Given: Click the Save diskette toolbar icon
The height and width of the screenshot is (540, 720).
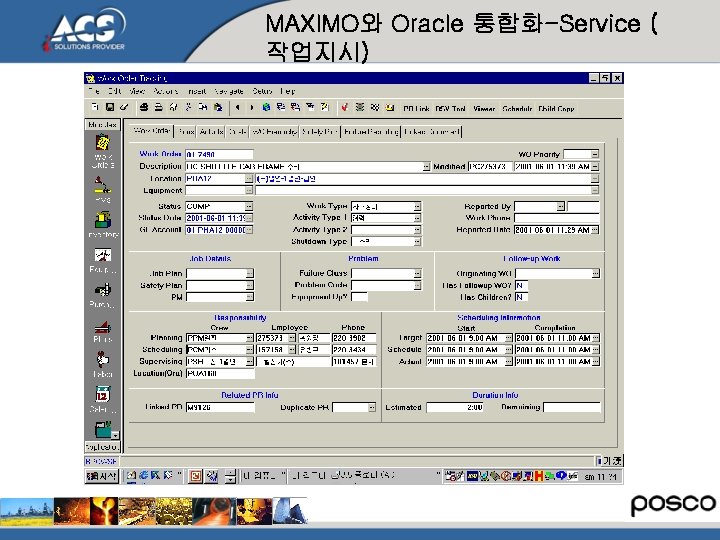Looking at the screenshot, I should coord(110,107).
